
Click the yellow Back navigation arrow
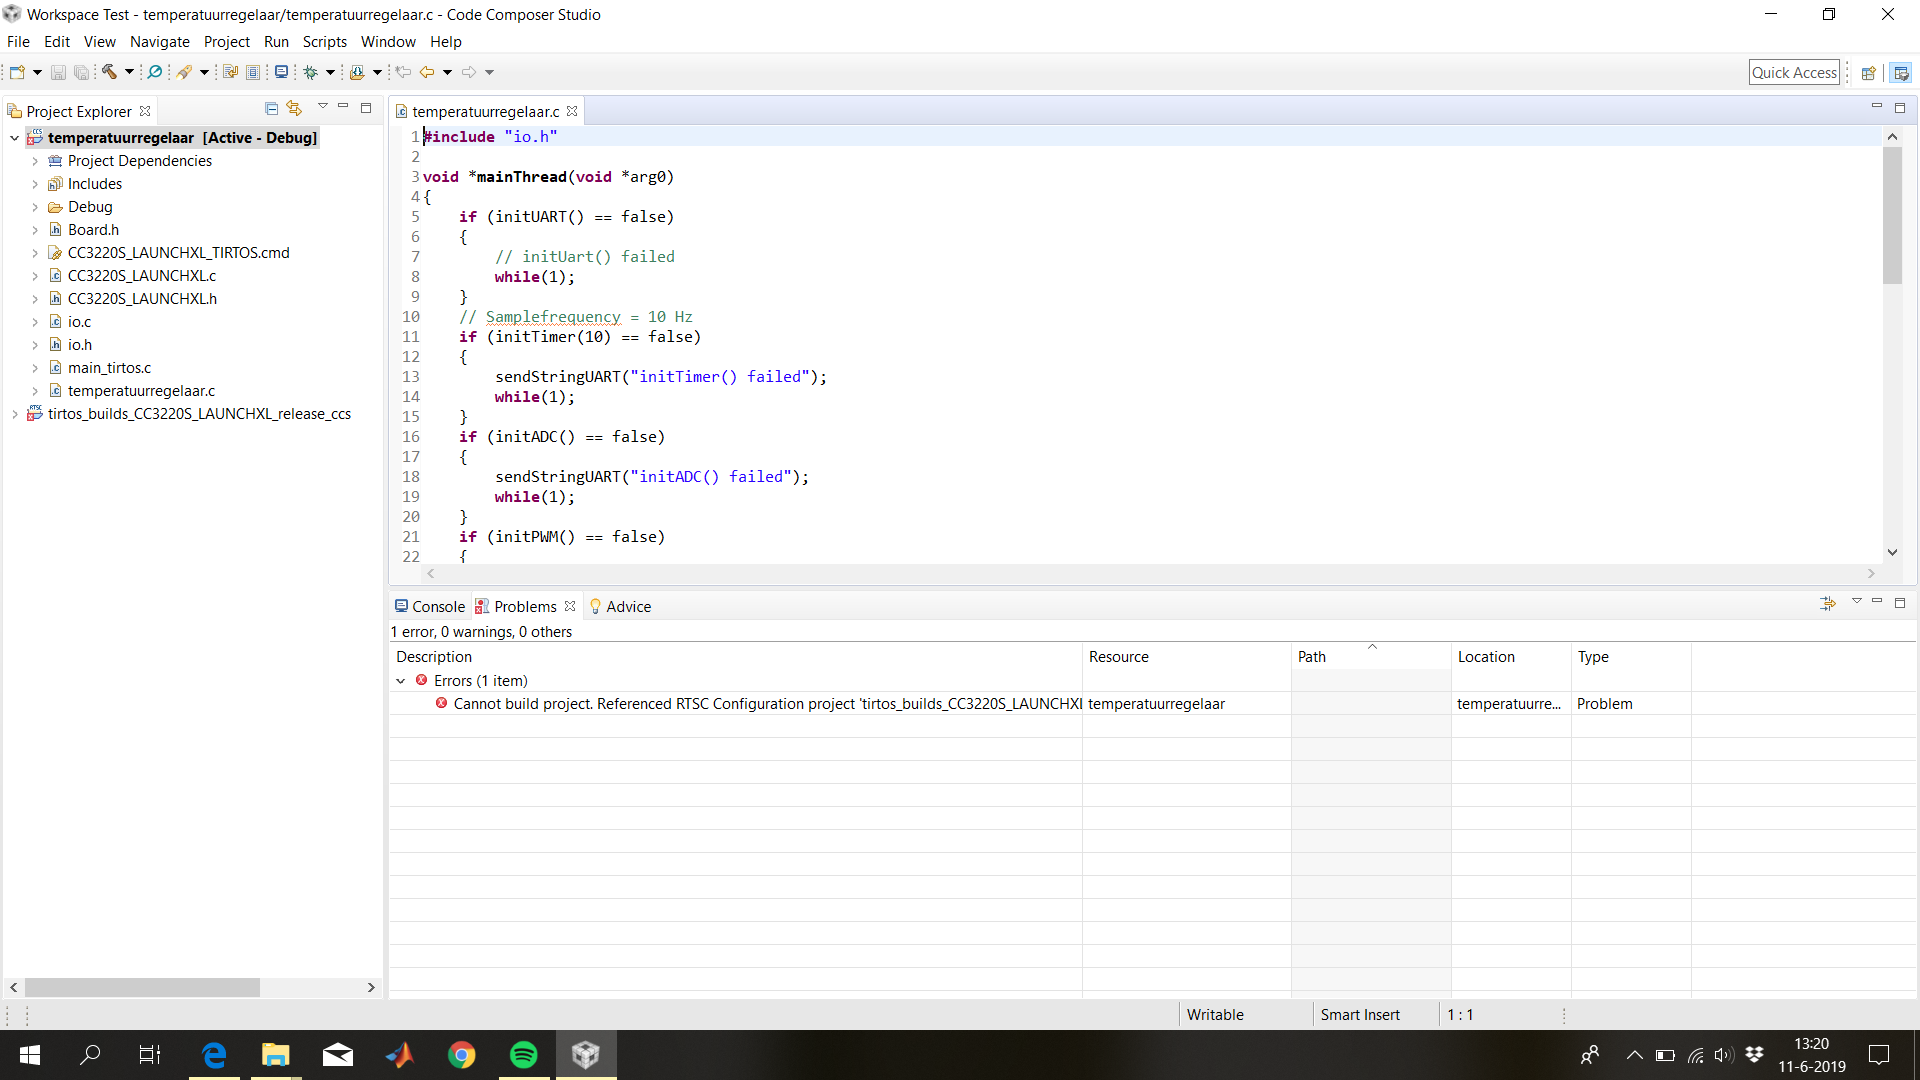coord(427,72)
